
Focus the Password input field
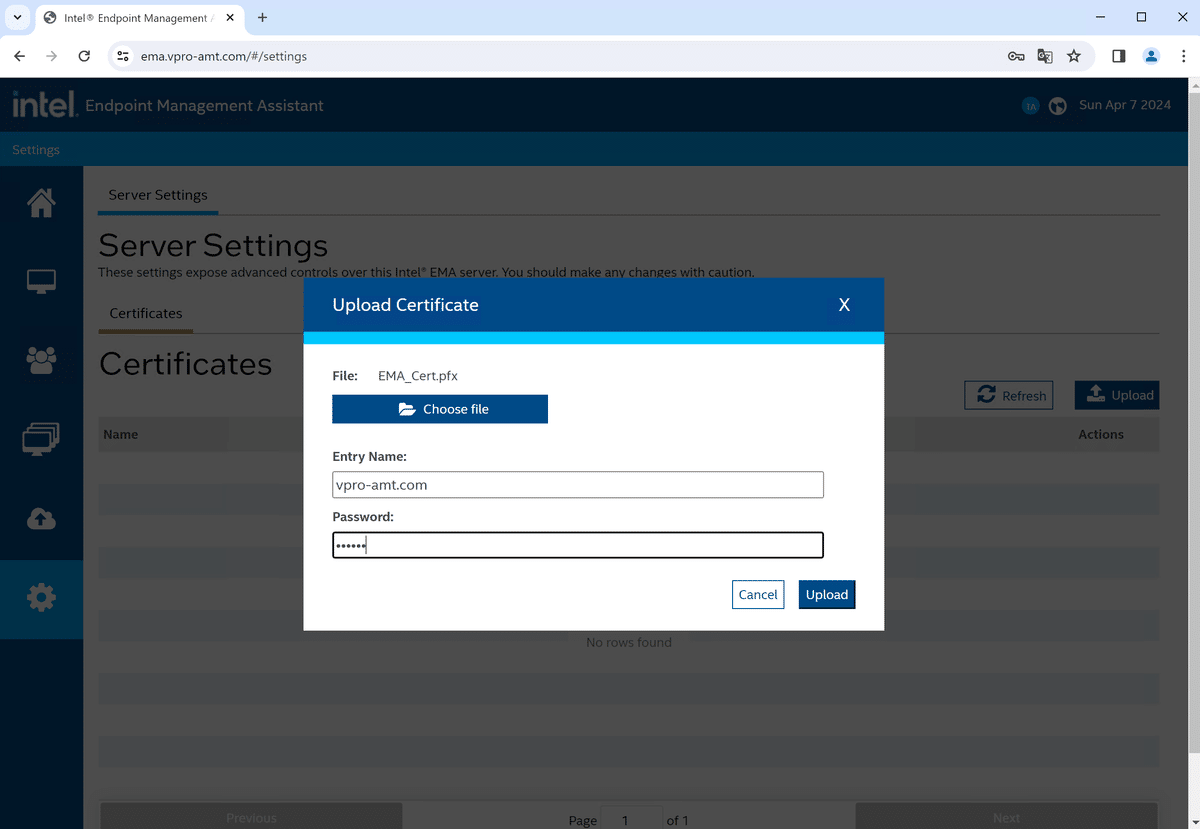[578, 545]
